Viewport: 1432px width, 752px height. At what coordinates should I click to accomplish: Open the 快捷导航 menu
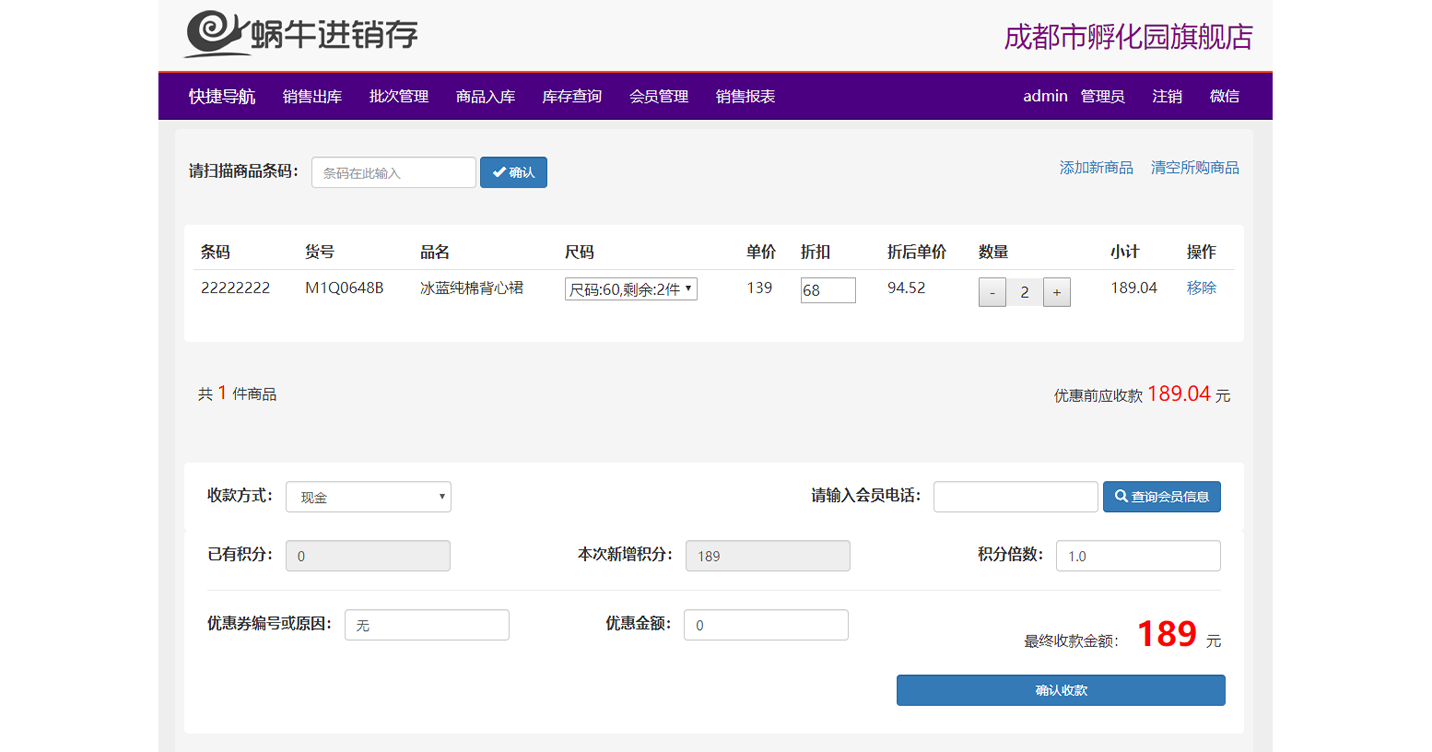(222, 96)
